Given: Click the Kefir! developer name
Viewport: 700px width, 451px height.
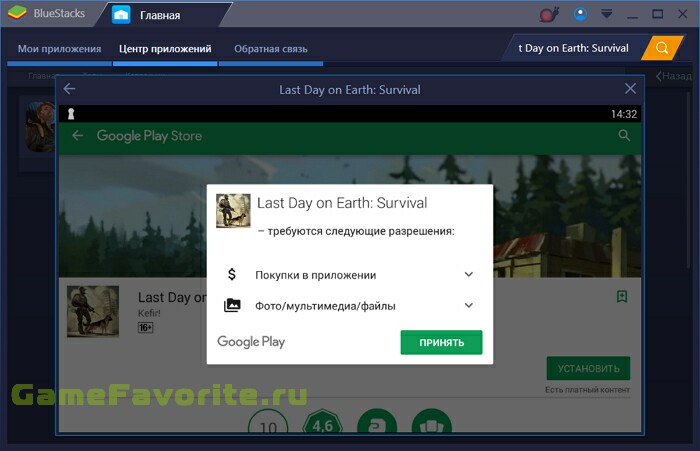Looking at the screenshot, I should tap(149, 313).
